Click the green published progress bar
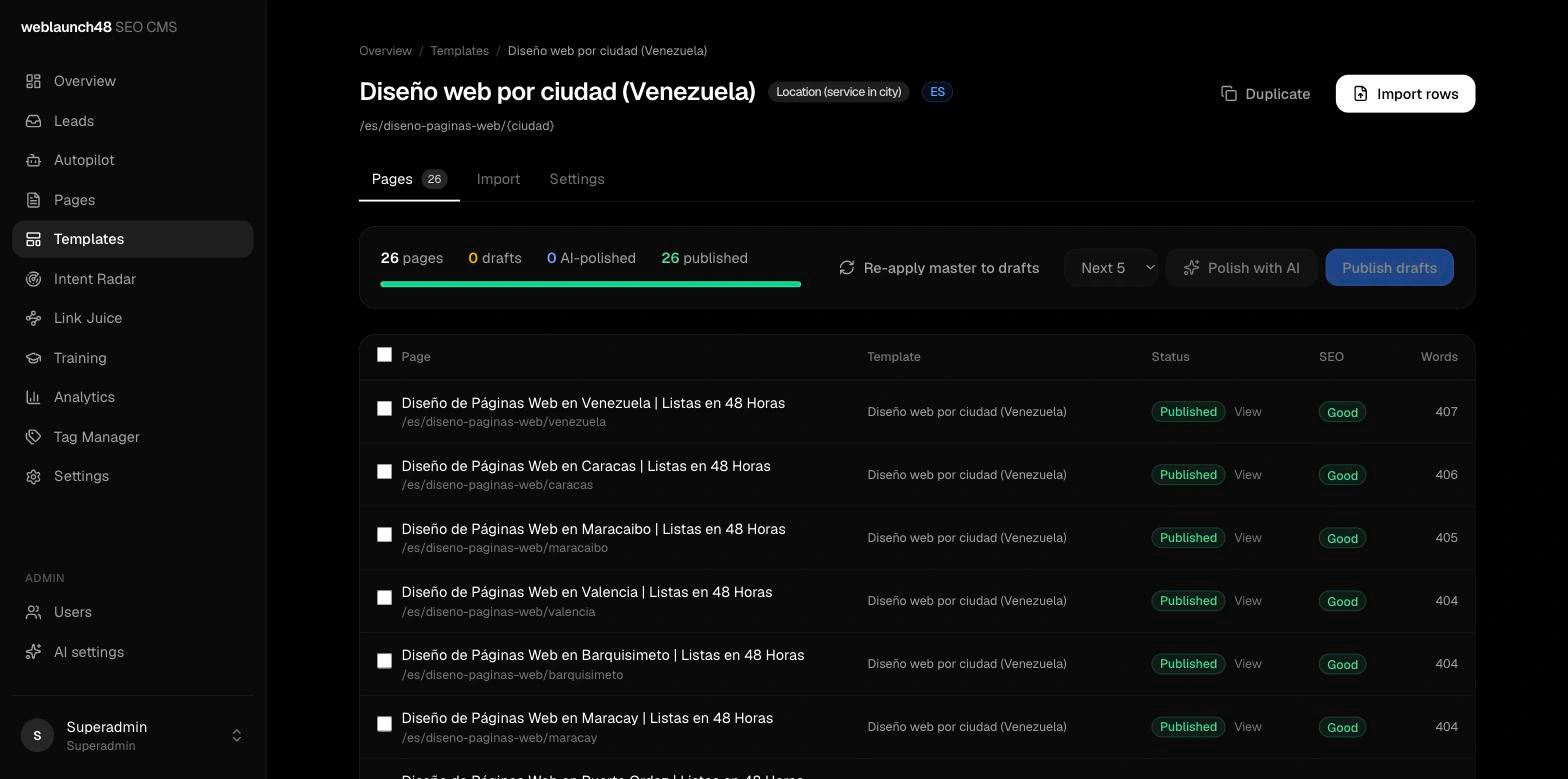Image resolution: width=1568 pixels, height=779 pixels. (590, 284)
